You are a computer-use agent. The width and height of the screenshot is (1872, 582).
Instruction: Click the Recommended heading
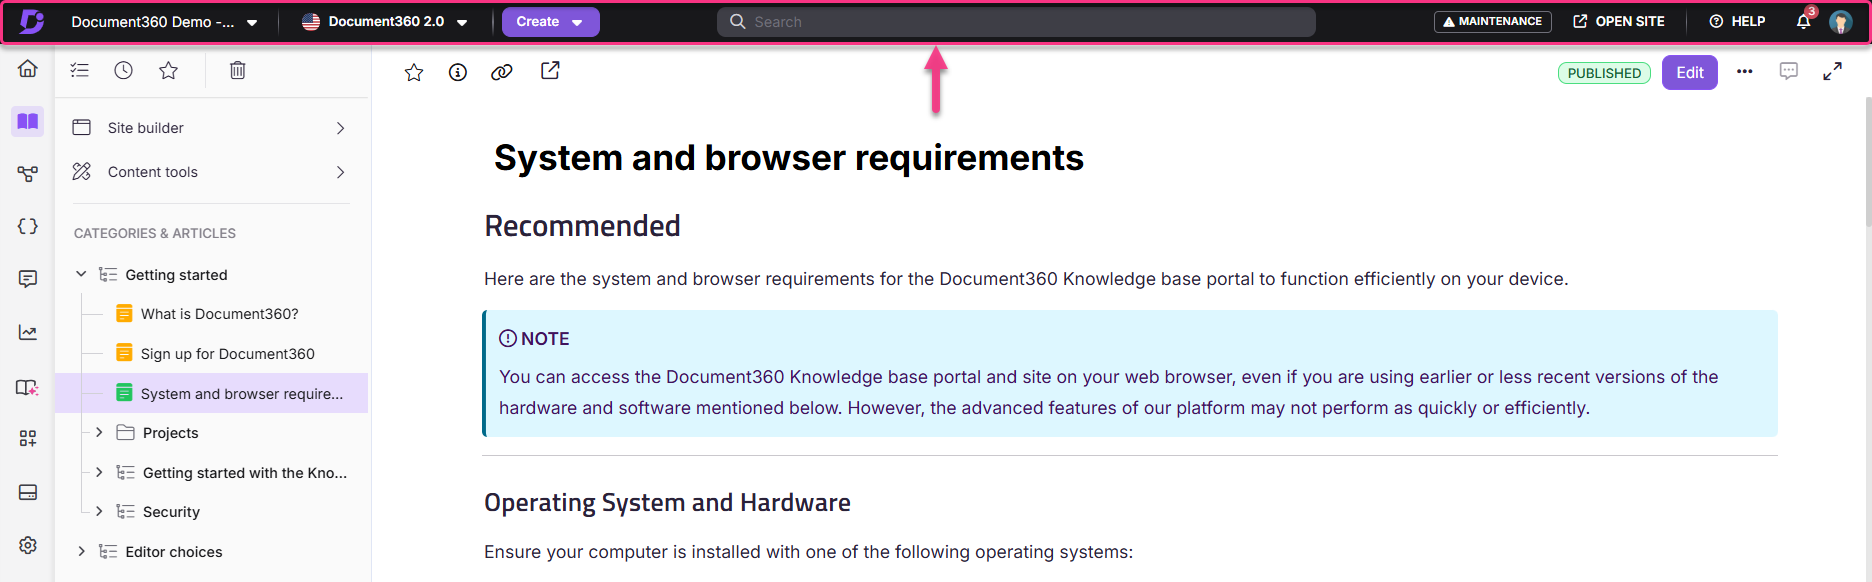click(582, 226)
